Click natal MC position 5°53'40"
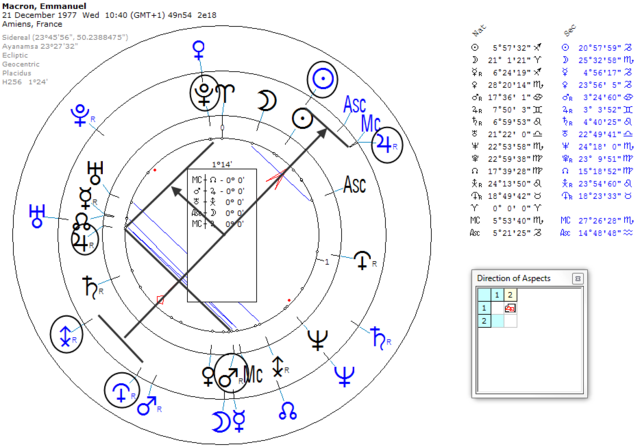 pyautogui.click(x=511, y=220)
